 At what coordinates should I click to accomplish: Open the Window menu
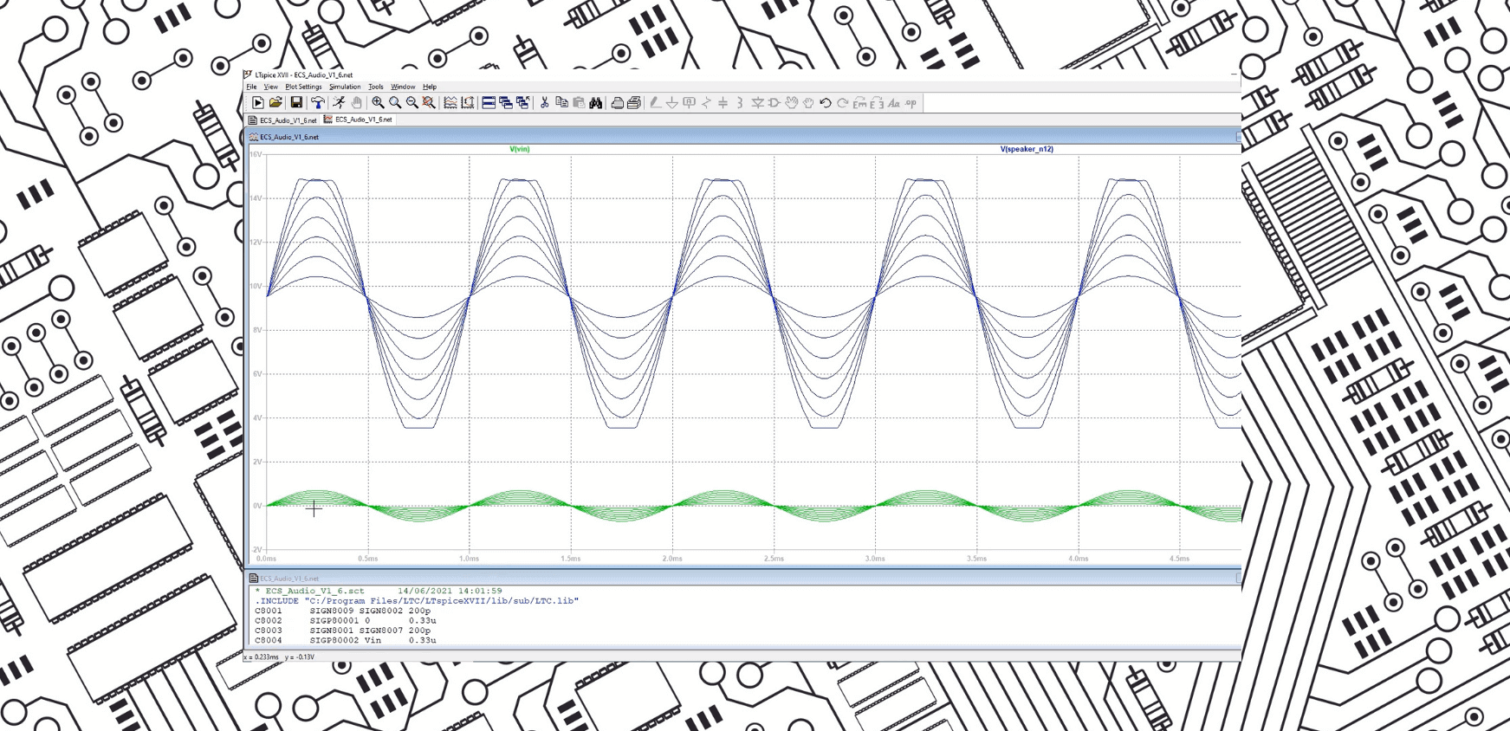[x=403, y=87]
